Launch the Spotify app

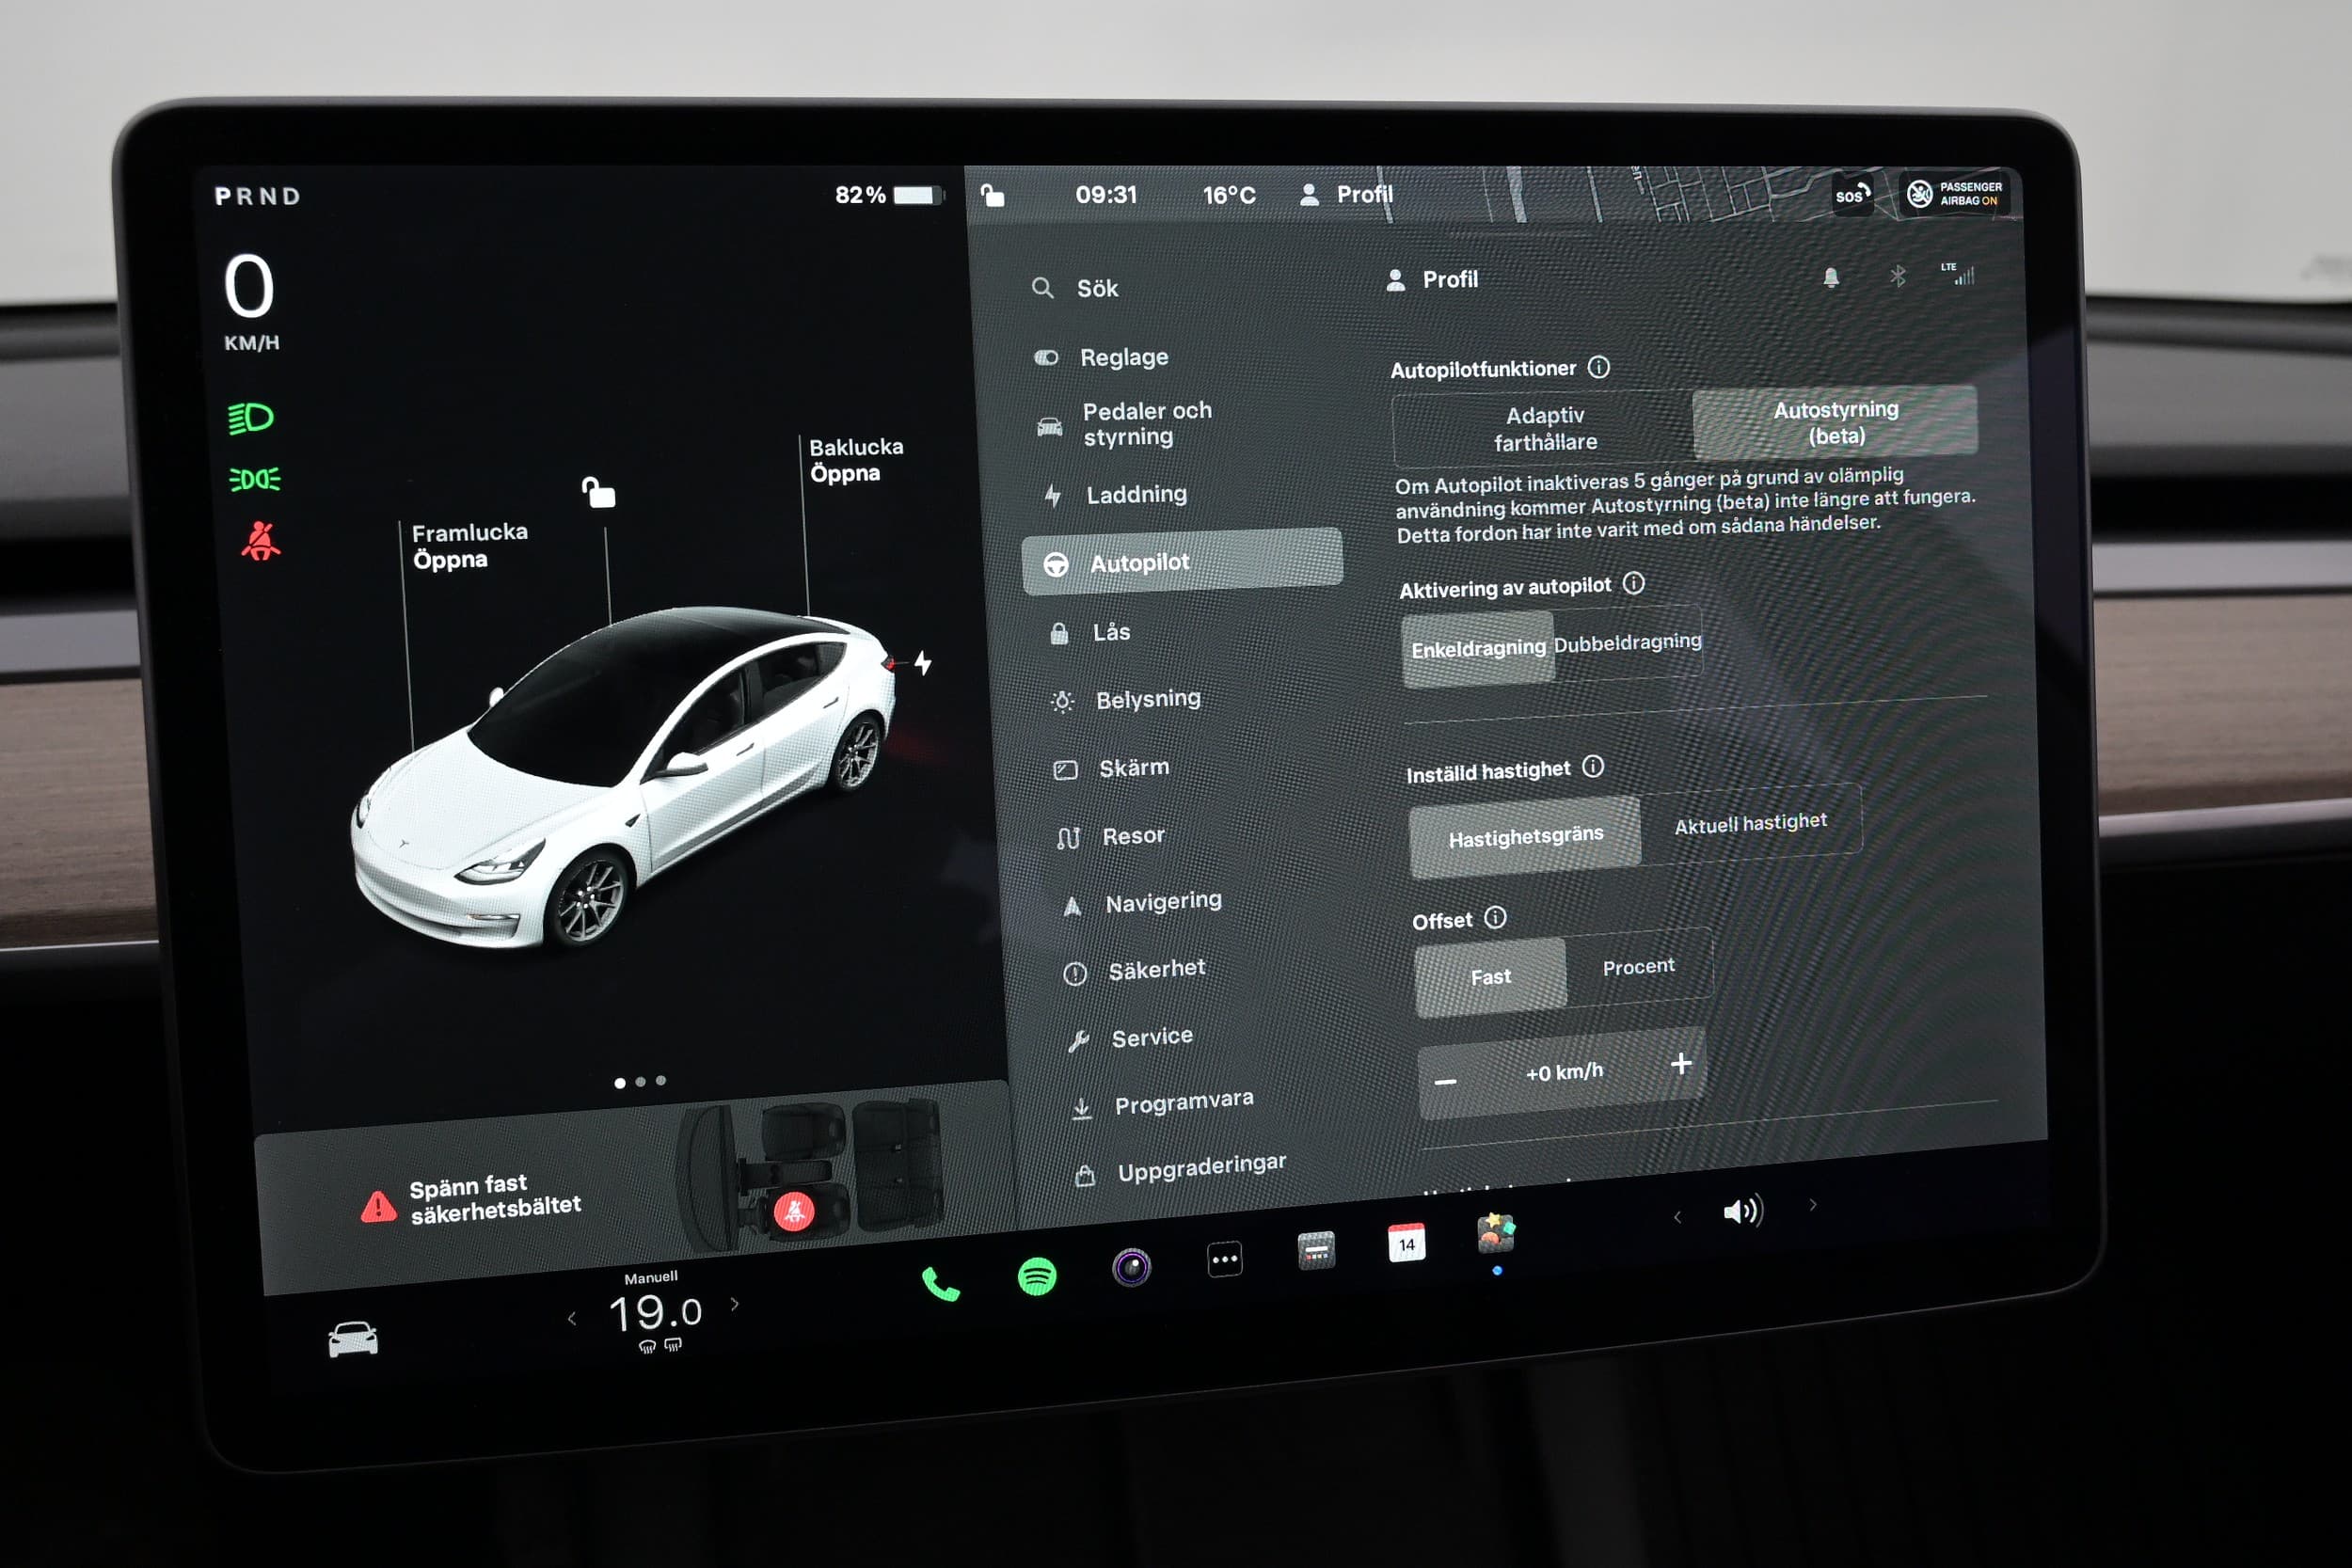(1036, 1276)
